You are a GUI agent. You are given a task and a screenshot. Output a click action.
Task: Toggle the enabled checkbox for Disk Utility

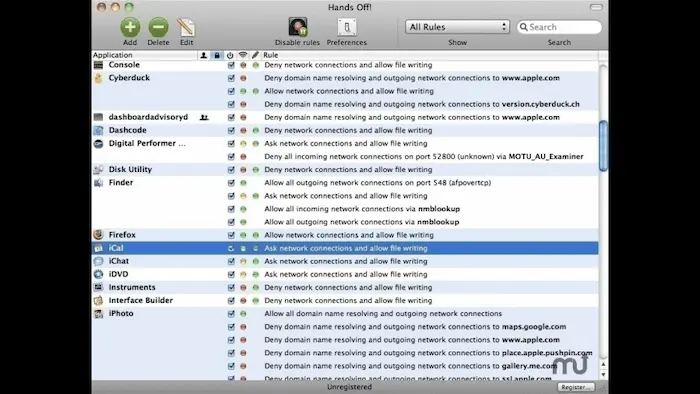[x=231, y=170]
